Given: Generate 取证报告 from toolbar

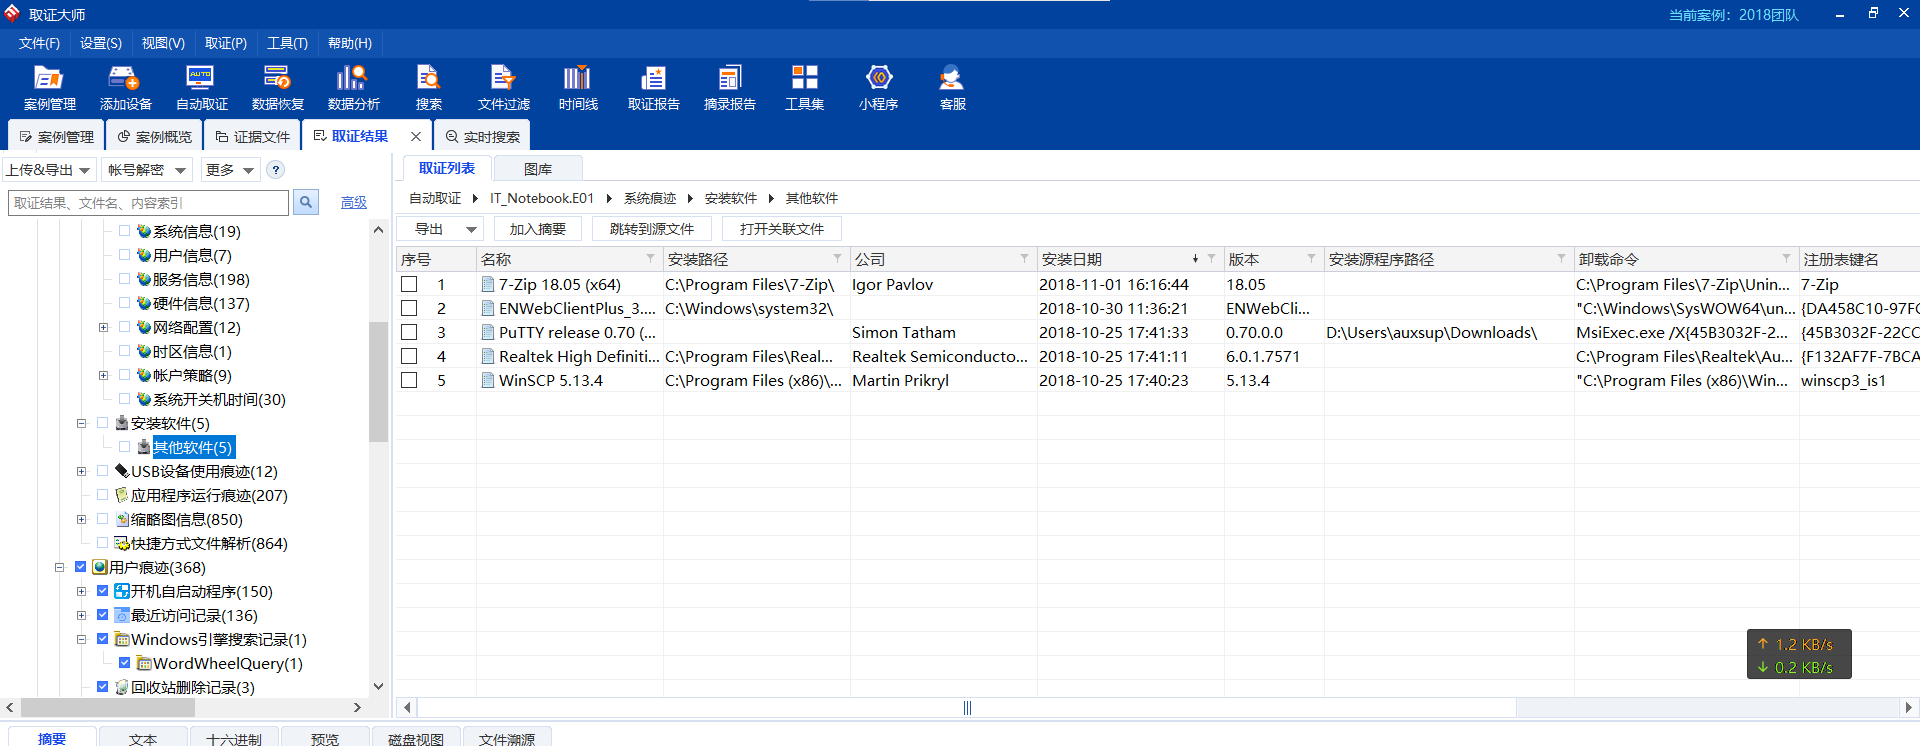Looking at the screenshot, I should coord(653,88).
